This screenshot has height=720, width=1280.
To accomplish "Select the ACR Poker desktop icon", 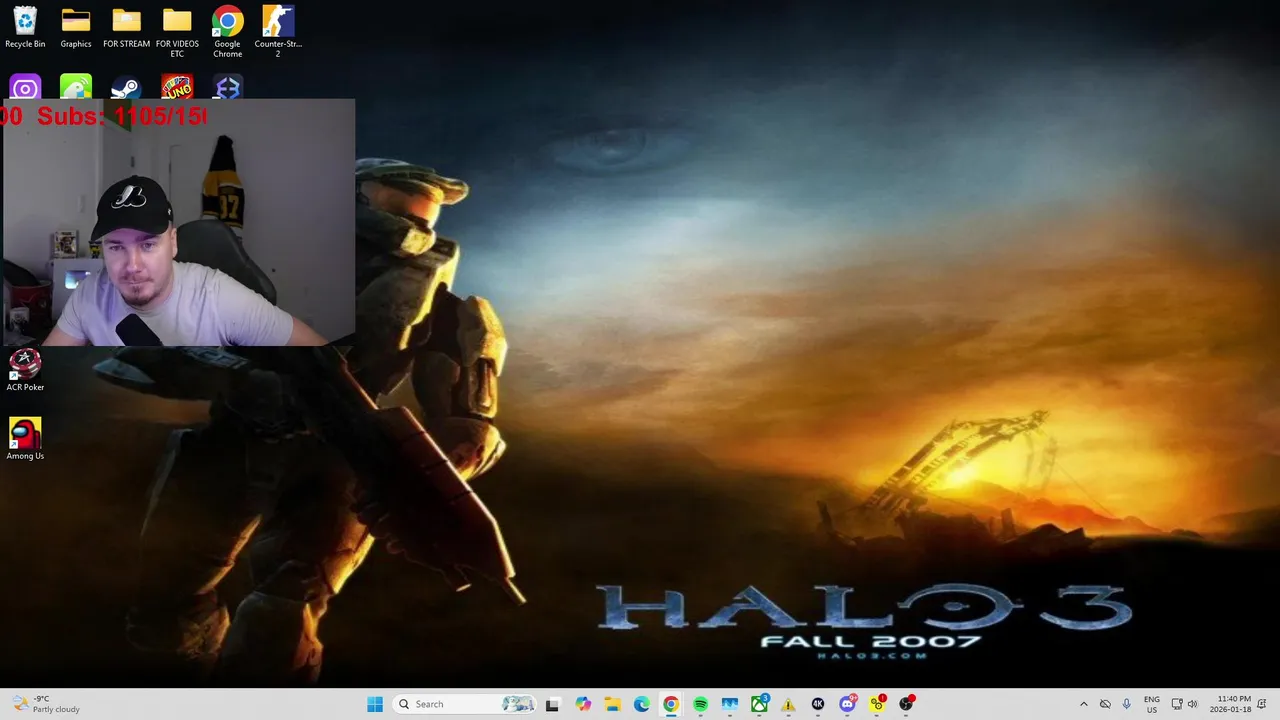I will tap(25, 369).
